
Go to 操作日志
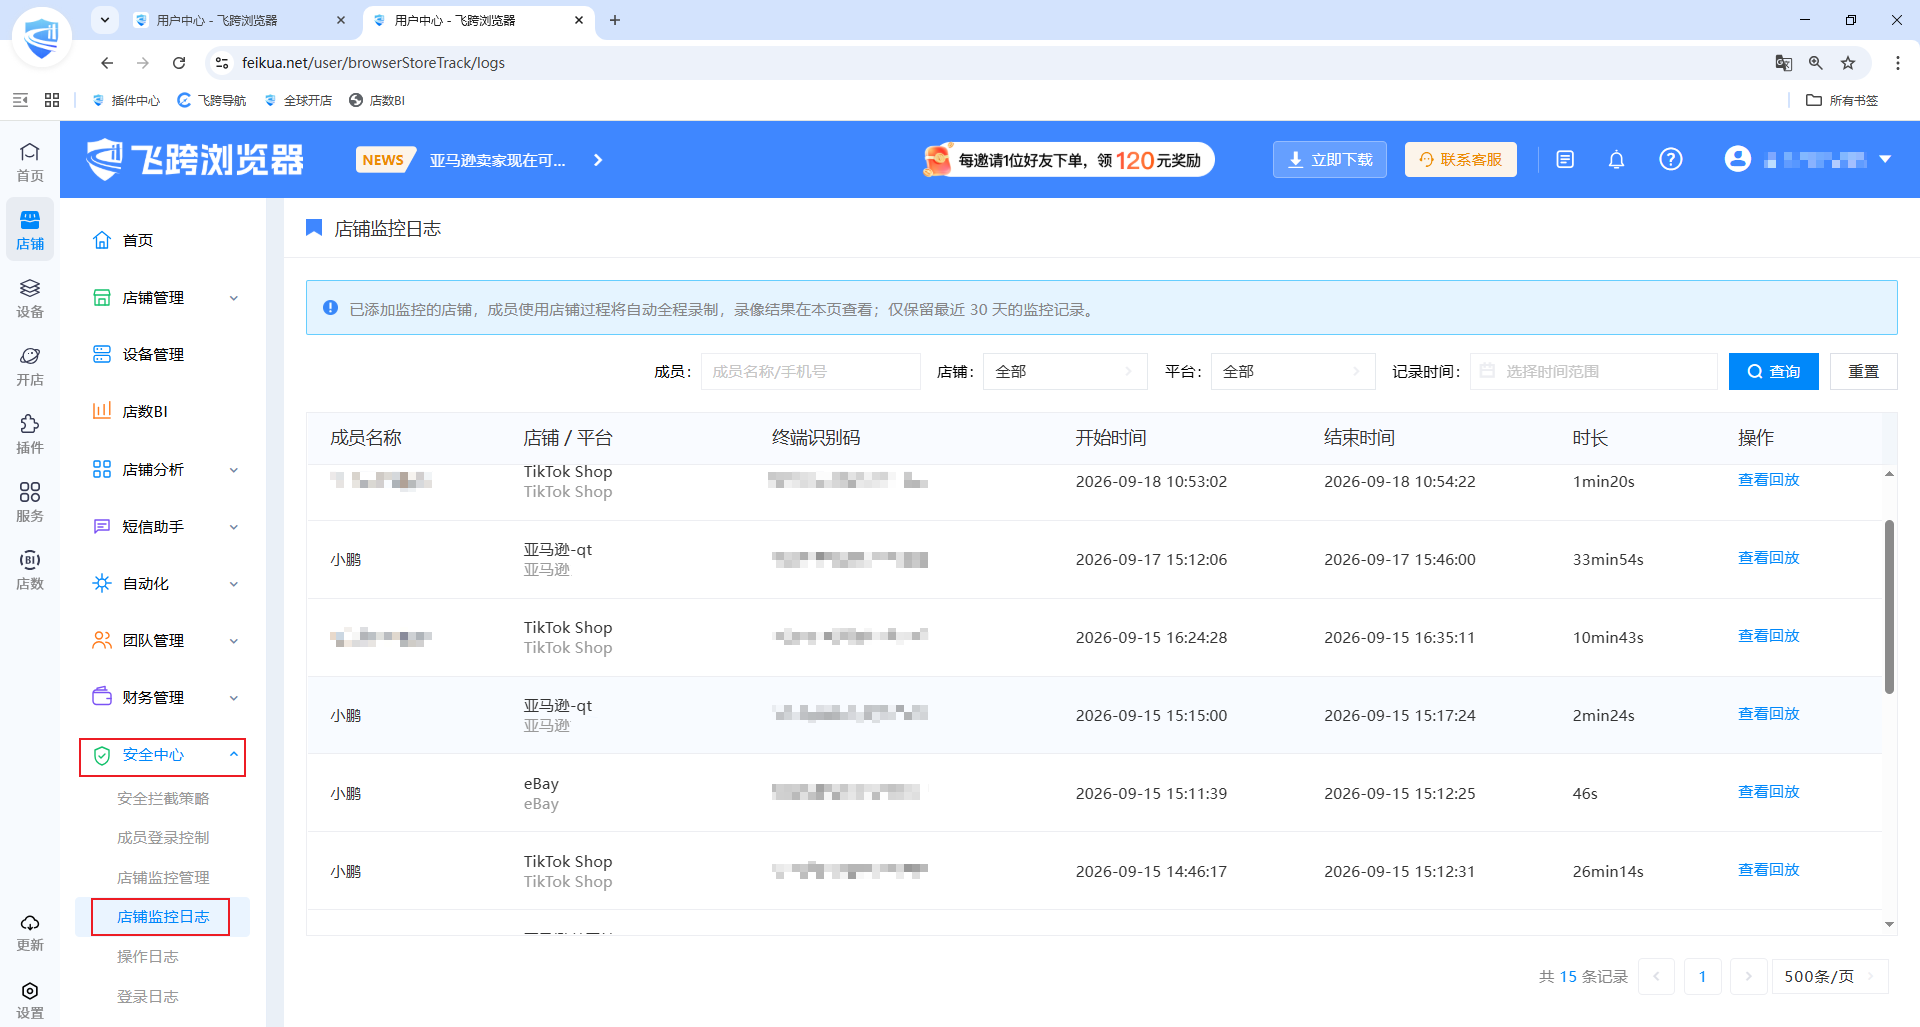tap(148, 957)
